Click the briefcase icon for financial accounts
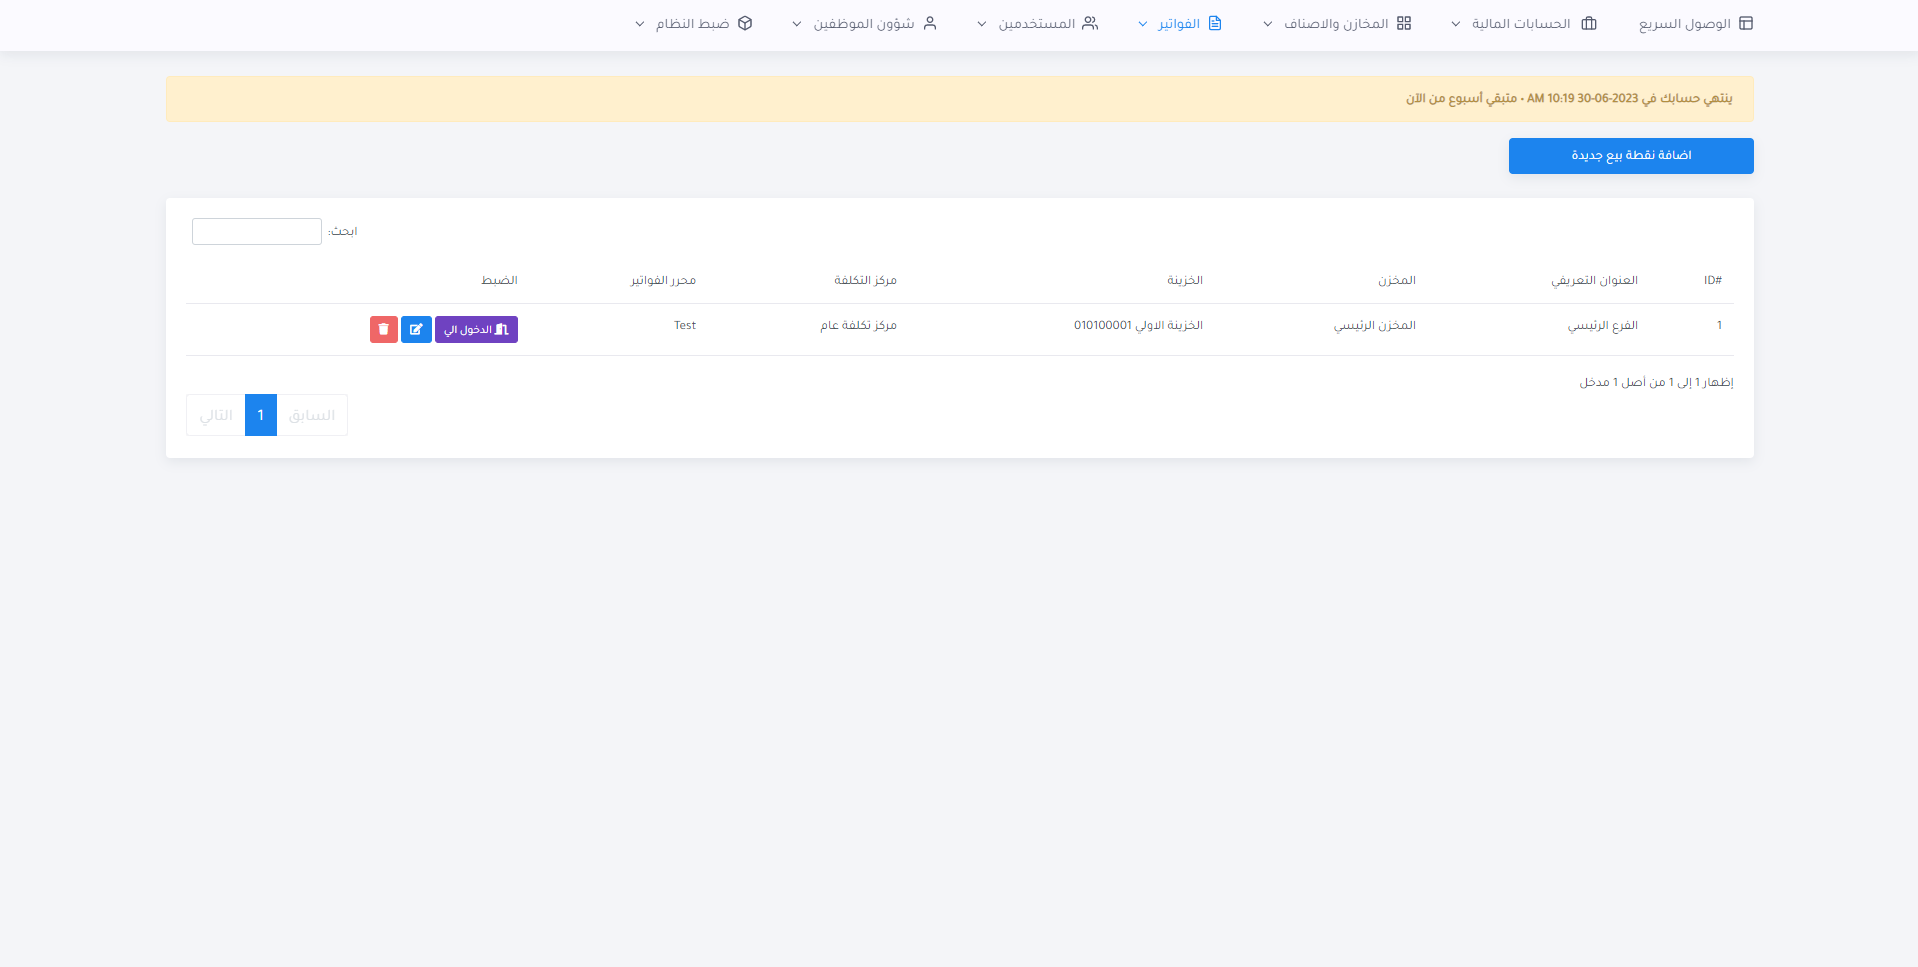1918x967 pixels. coord(1589,23)
